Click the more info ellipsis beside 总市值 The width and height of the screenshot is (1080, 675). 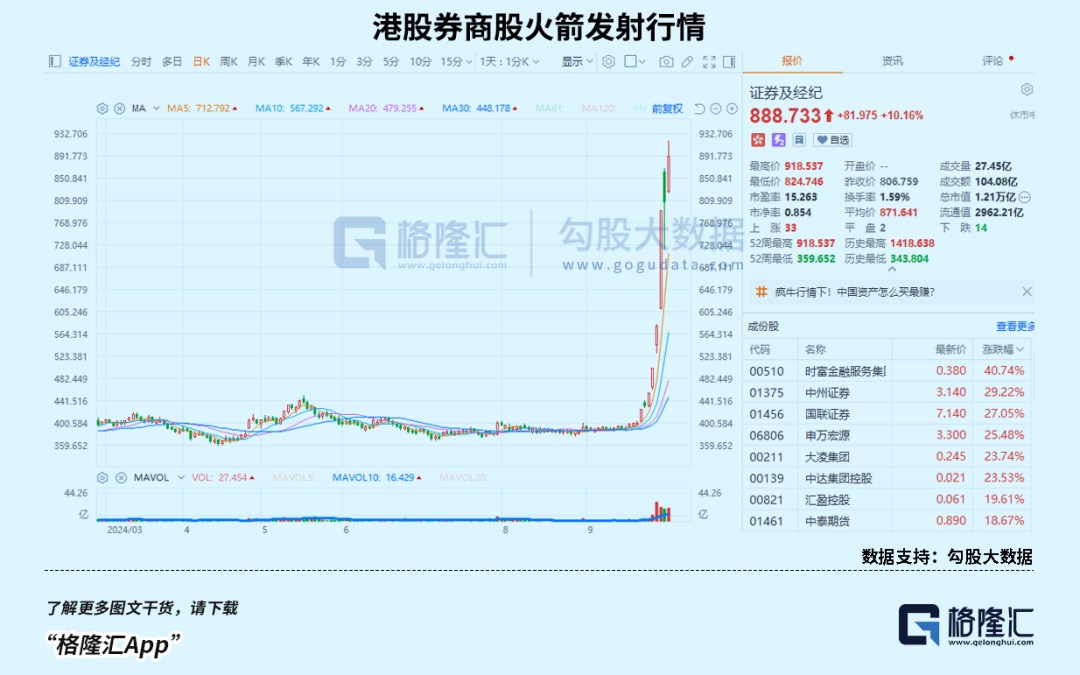click(x=1025, y=197)
